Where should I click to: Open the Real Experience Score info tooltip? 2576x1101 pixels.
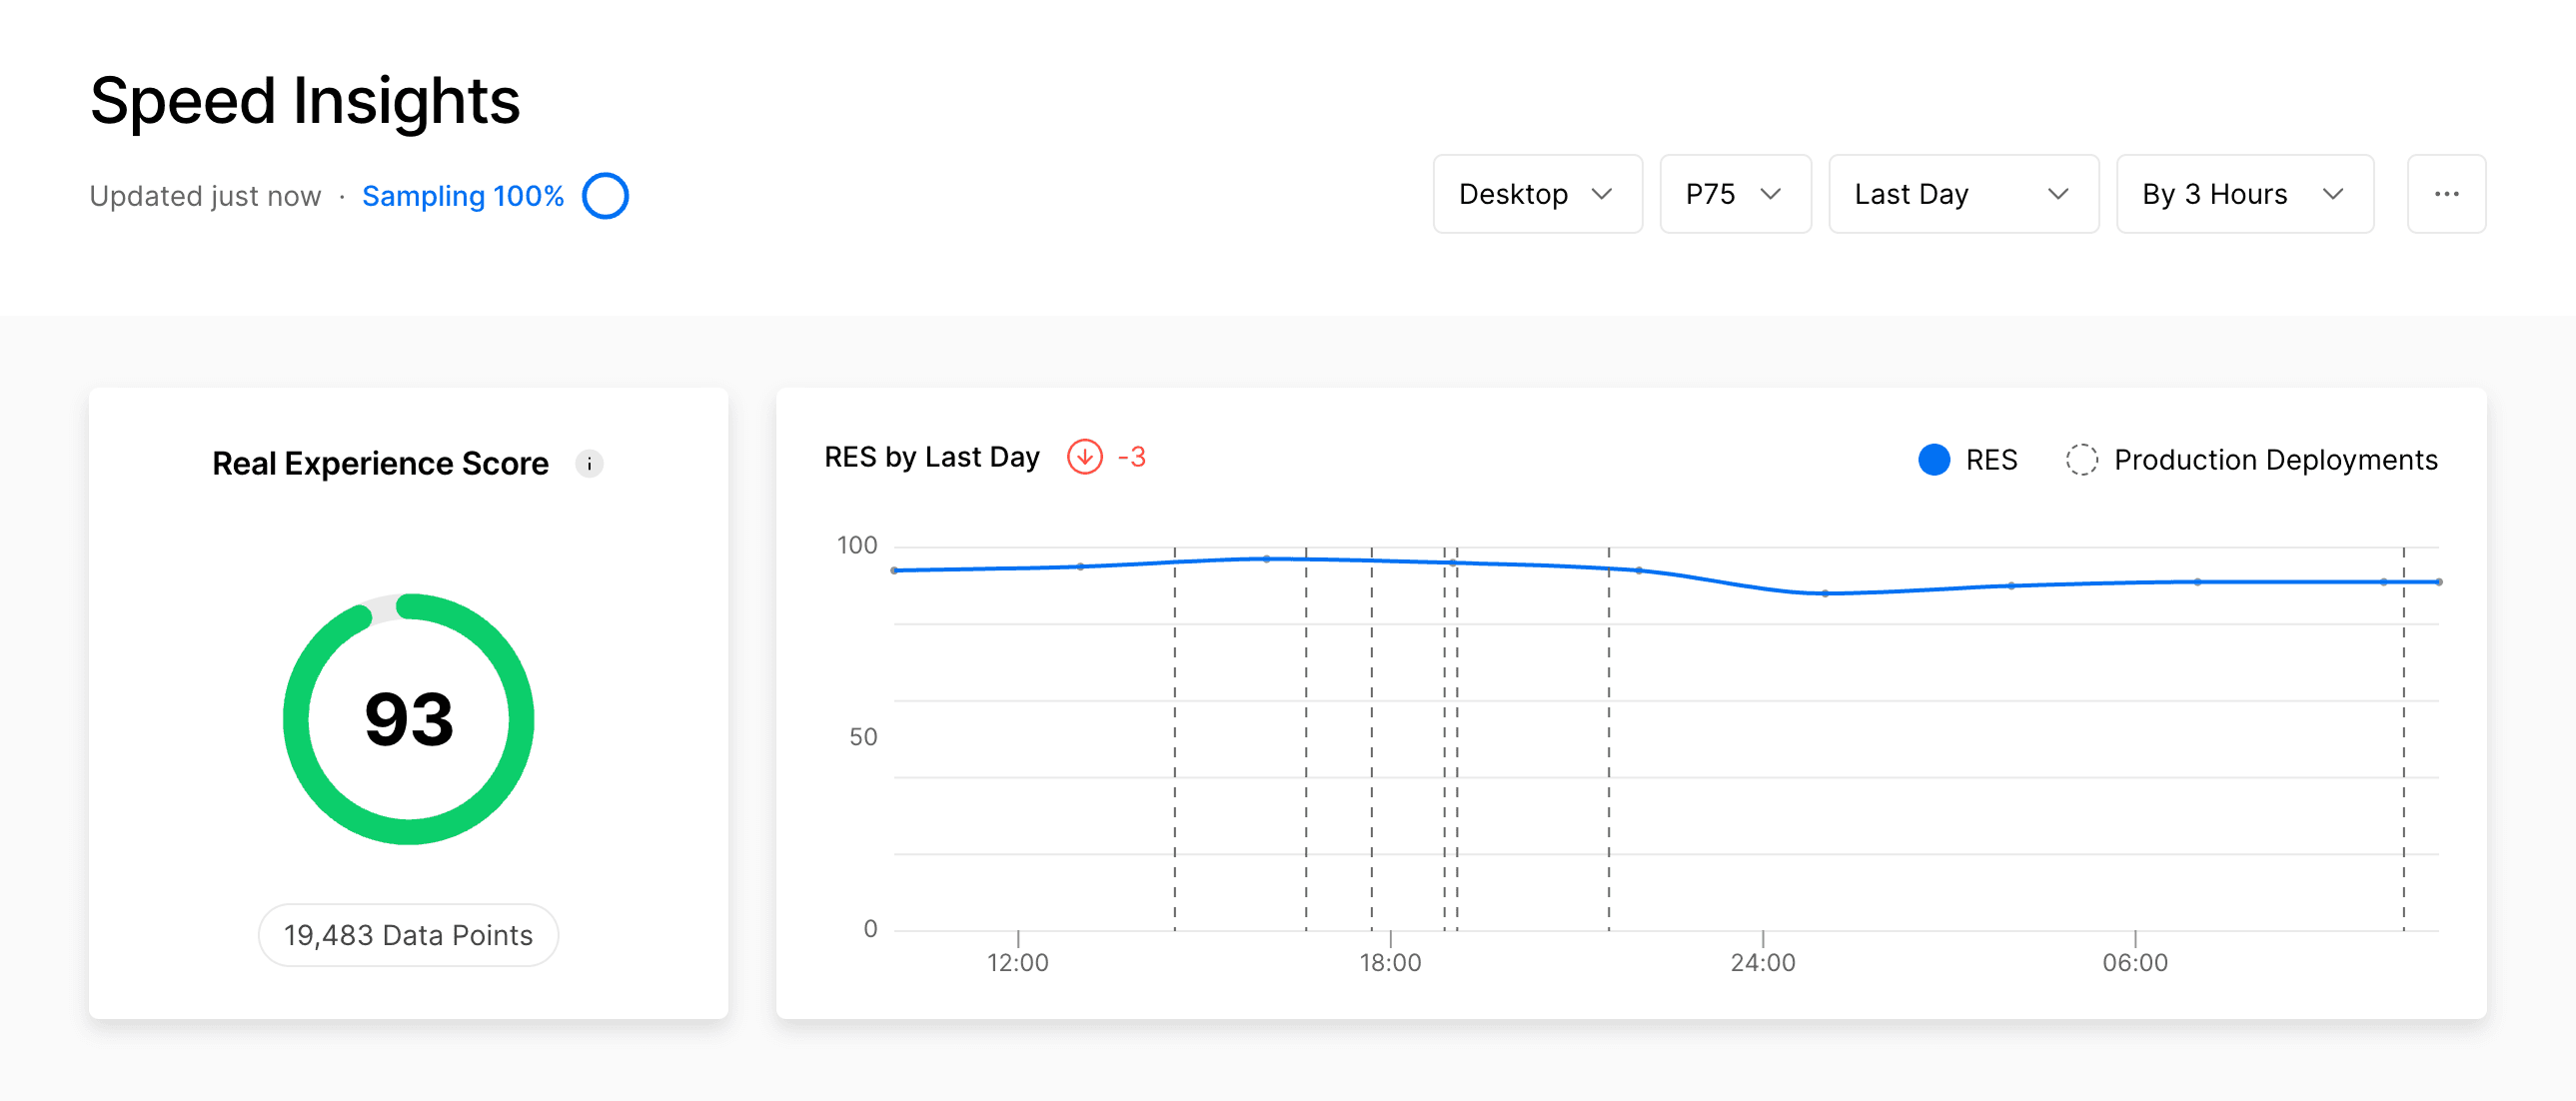(x=590, y=463)
